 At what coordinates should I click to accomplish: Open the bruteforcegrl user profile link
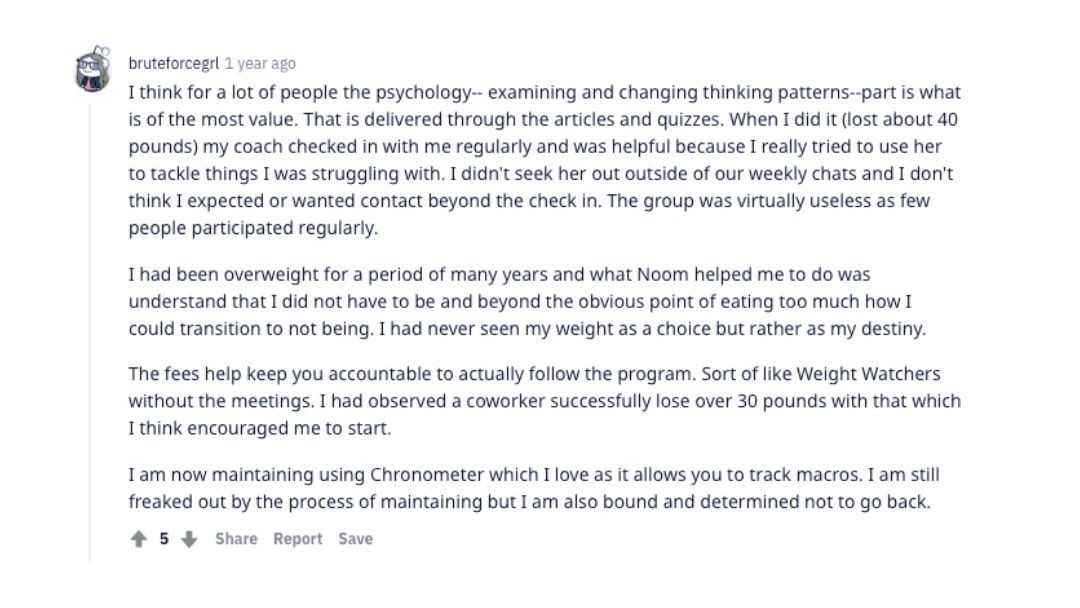coord(174,63)
